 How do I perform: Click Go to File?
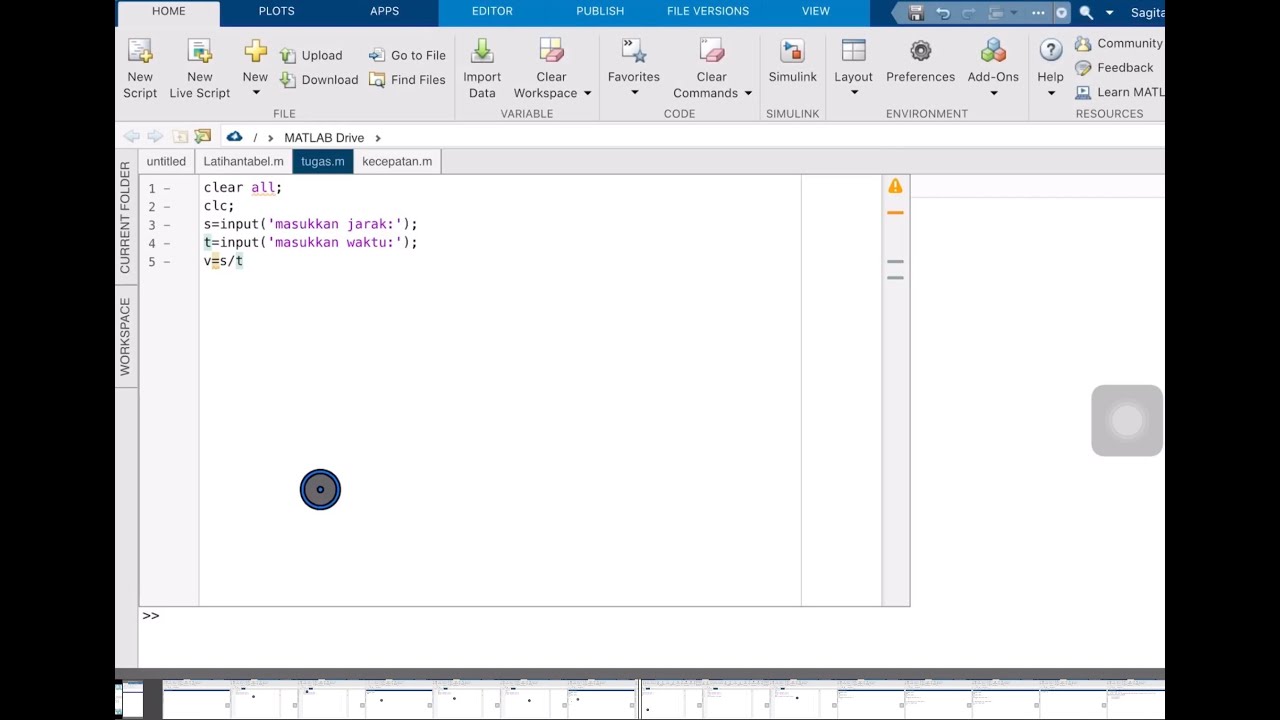pyautogui.click(x=407, y=55)
